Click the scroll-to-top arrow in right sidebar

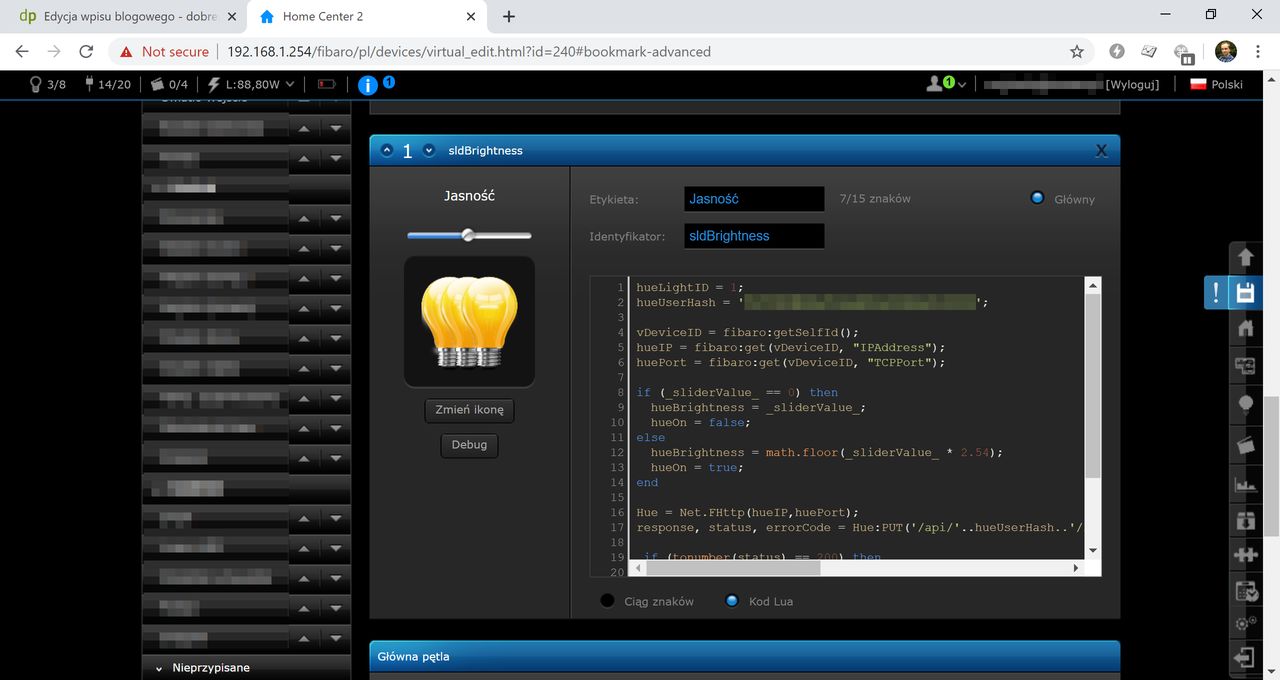[x=1245, y=257]
